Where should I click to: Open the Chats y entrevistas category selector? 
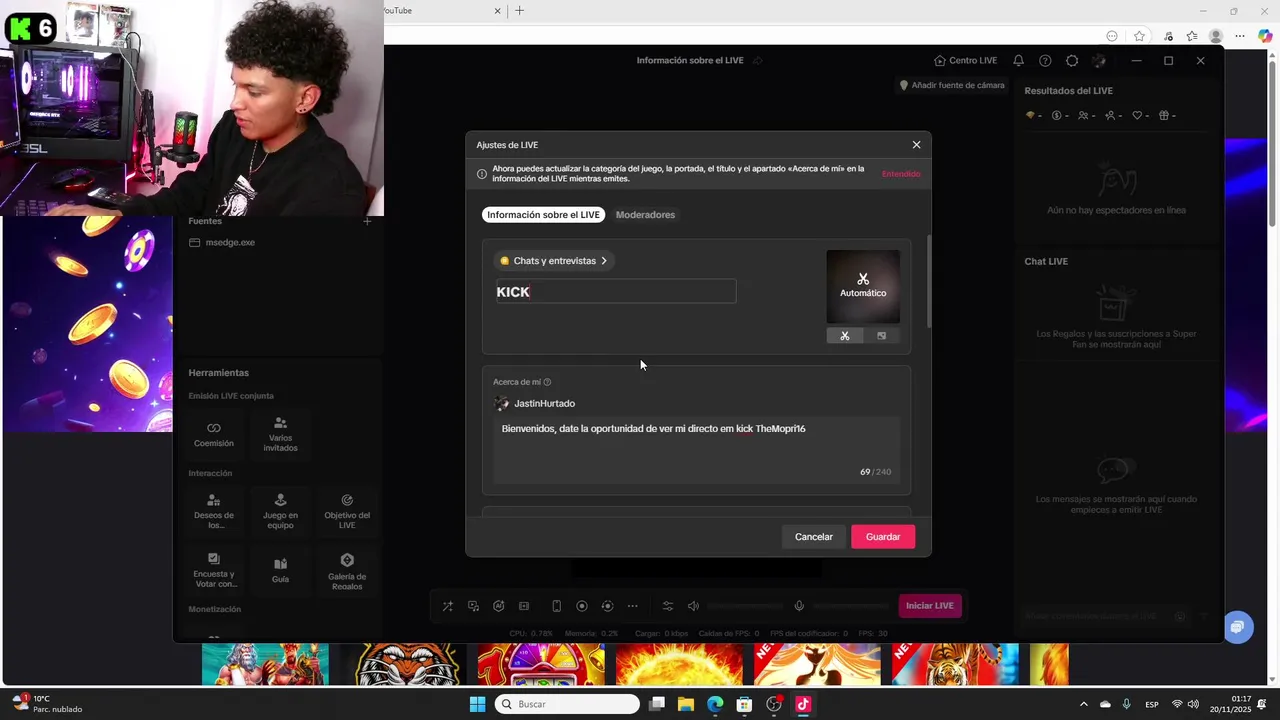[x=553, y=261]
